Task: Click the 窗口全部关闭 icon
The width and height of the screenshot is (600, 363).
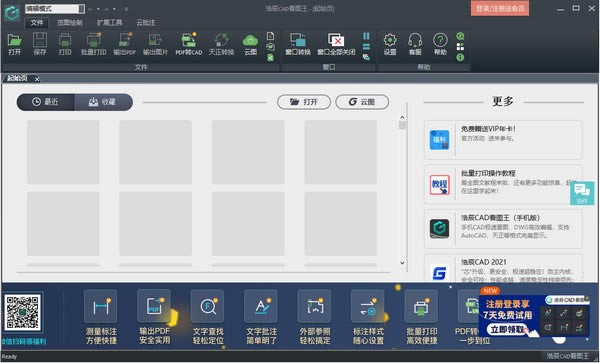Action: pos(336,44)
